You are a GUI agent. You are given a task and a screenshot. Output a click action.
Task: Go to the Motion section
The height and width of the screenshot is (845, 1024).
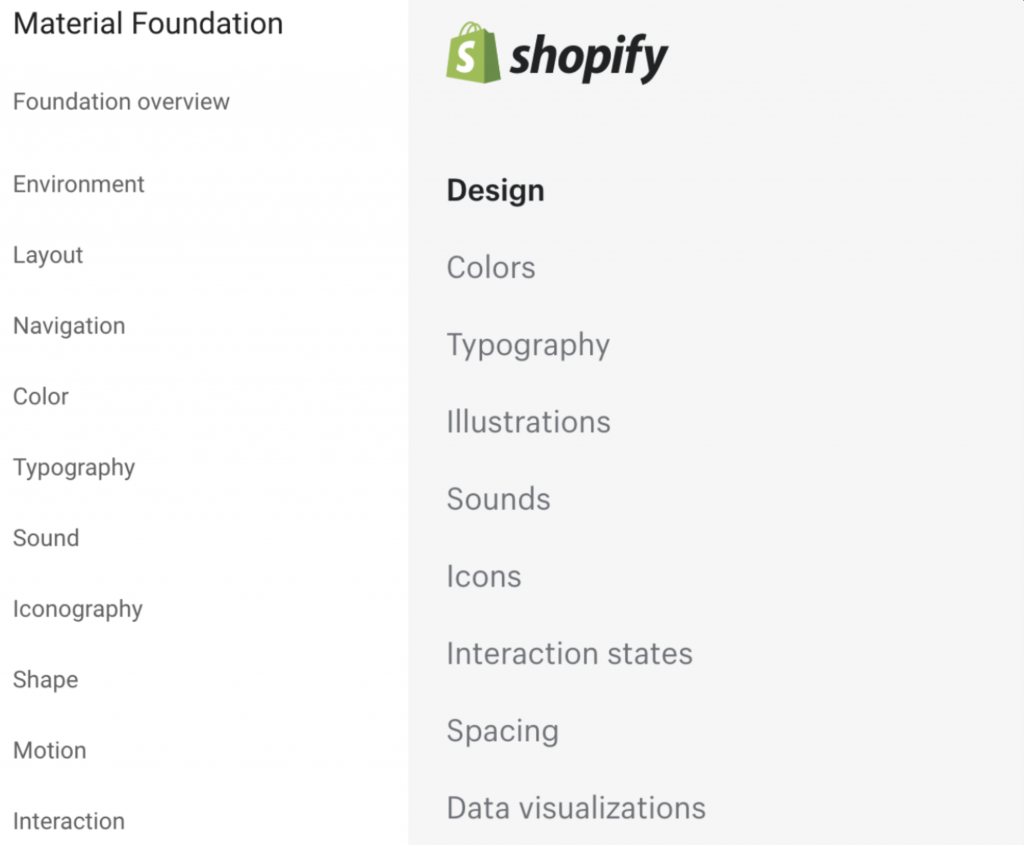click(49, 751)
